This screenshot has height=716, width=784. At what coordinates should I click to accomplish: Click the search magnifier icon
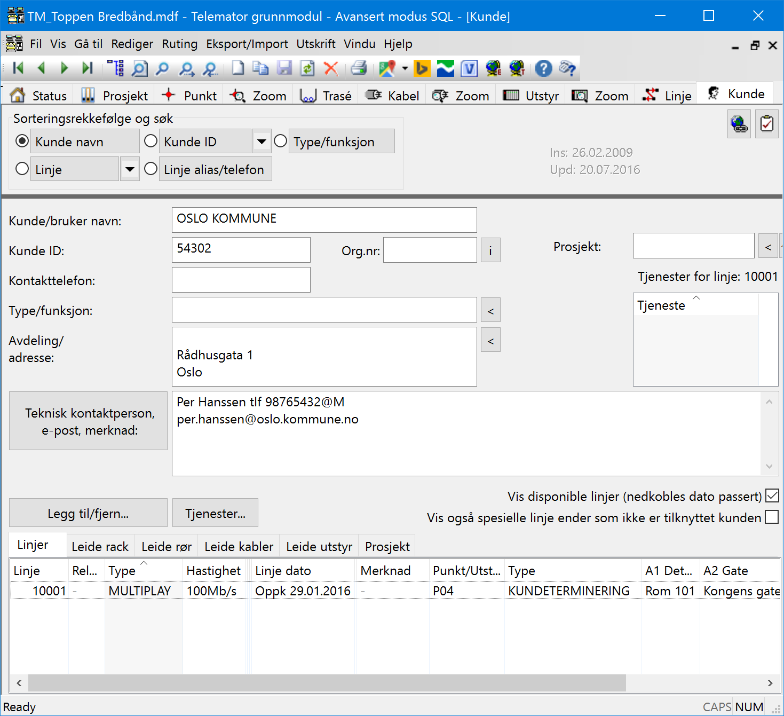(x=162, y=68)
